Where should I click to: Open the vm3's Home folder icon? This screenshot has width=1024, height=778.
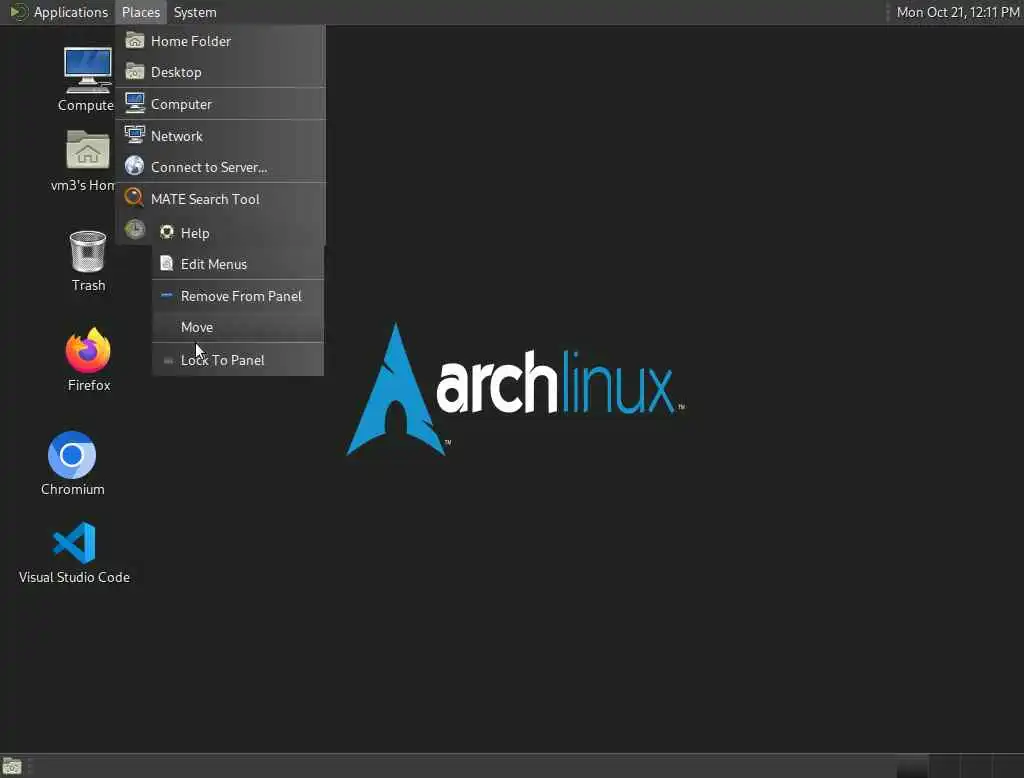(x=88, y=150)
